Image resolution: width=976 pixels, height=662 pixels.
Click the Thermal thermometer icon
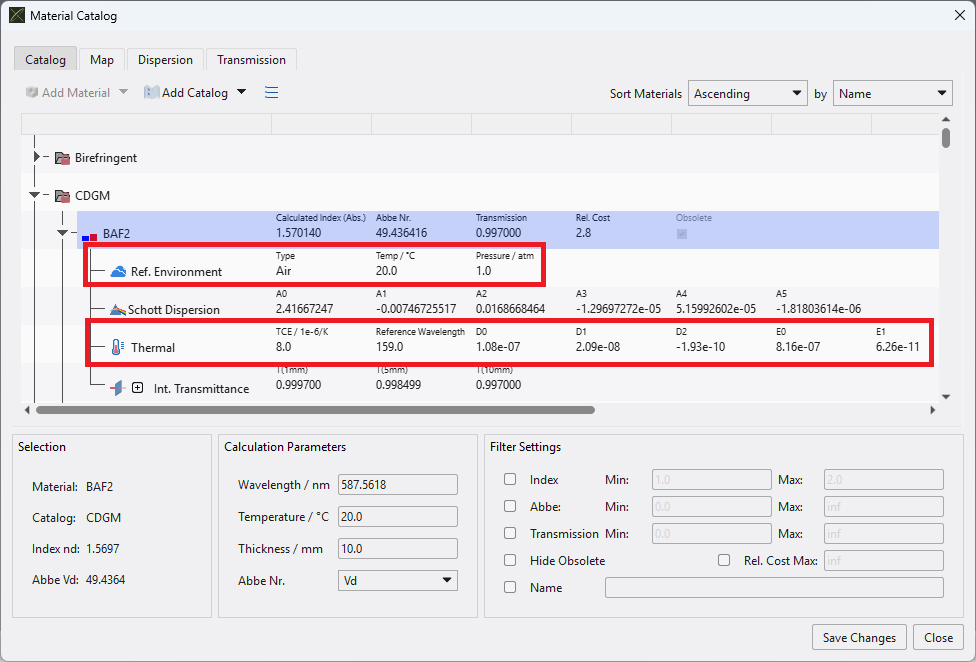(117, 347)
